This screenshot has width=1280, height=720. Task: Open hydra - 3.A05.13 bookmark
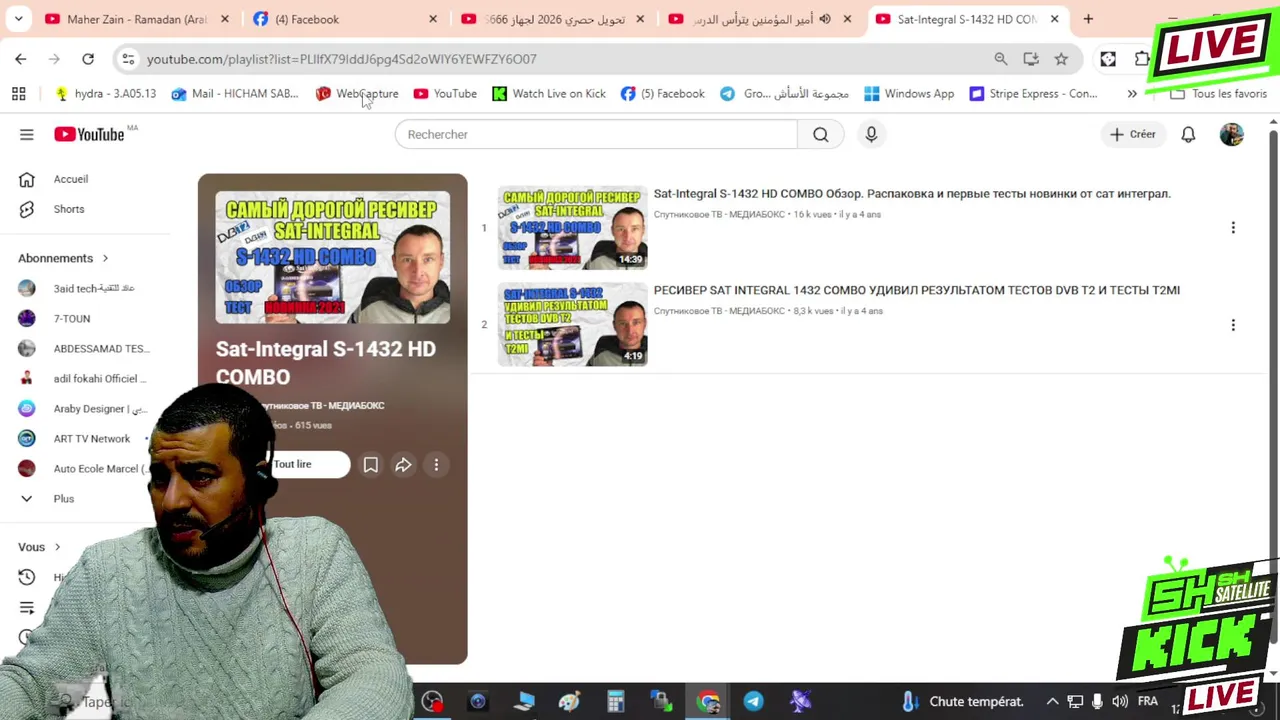(106, 94)
